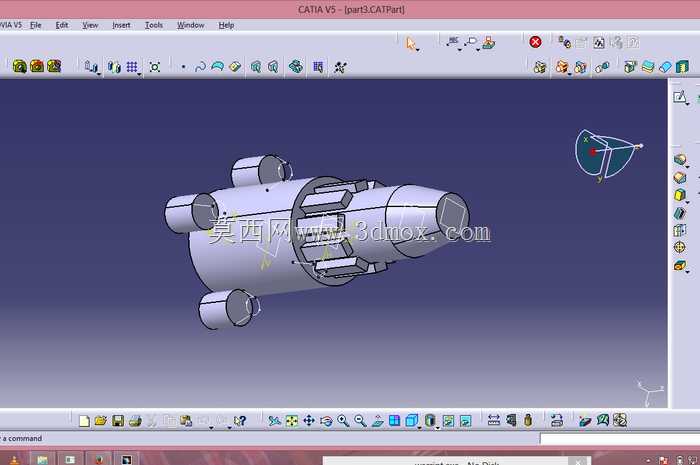Click the Paste clipboard icon
This screenshot has width=700, height=465.
point(186,421)
